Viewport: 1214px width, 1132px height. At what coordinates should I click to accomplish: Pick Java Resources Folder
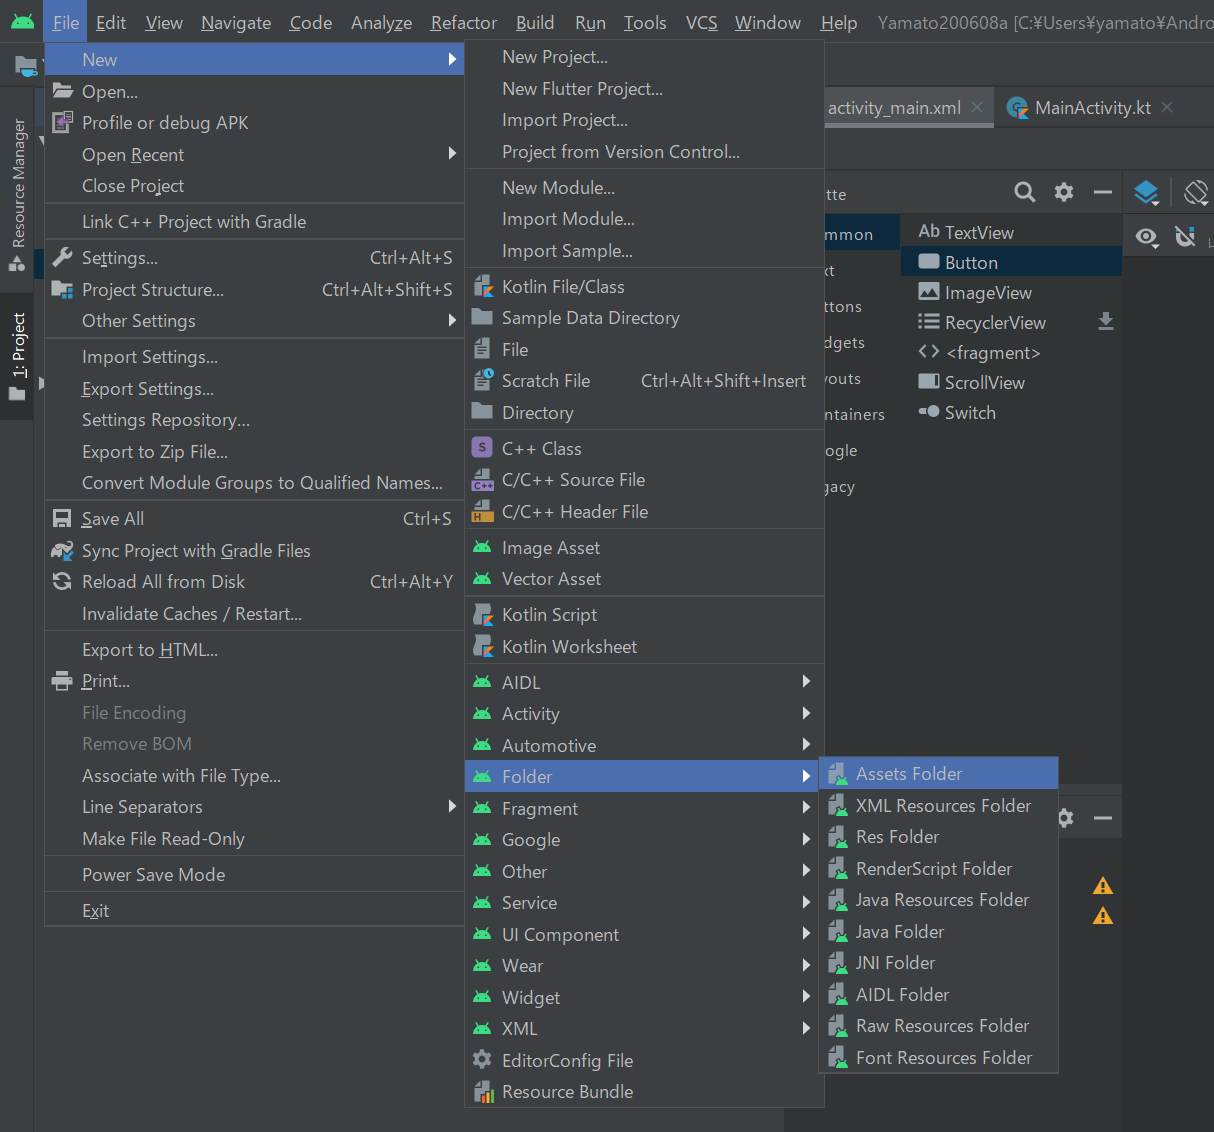click(x=938, y=900)
